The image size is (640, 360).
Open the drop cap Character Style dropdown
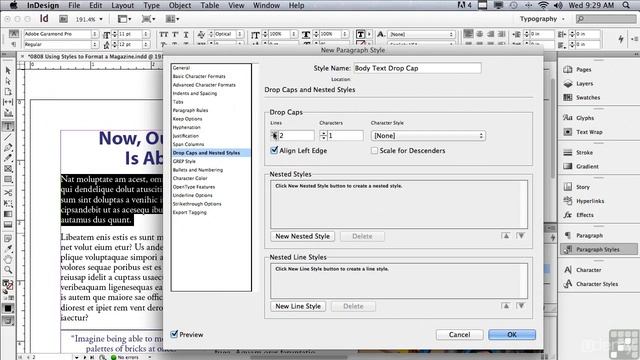[x=428, y=136]
